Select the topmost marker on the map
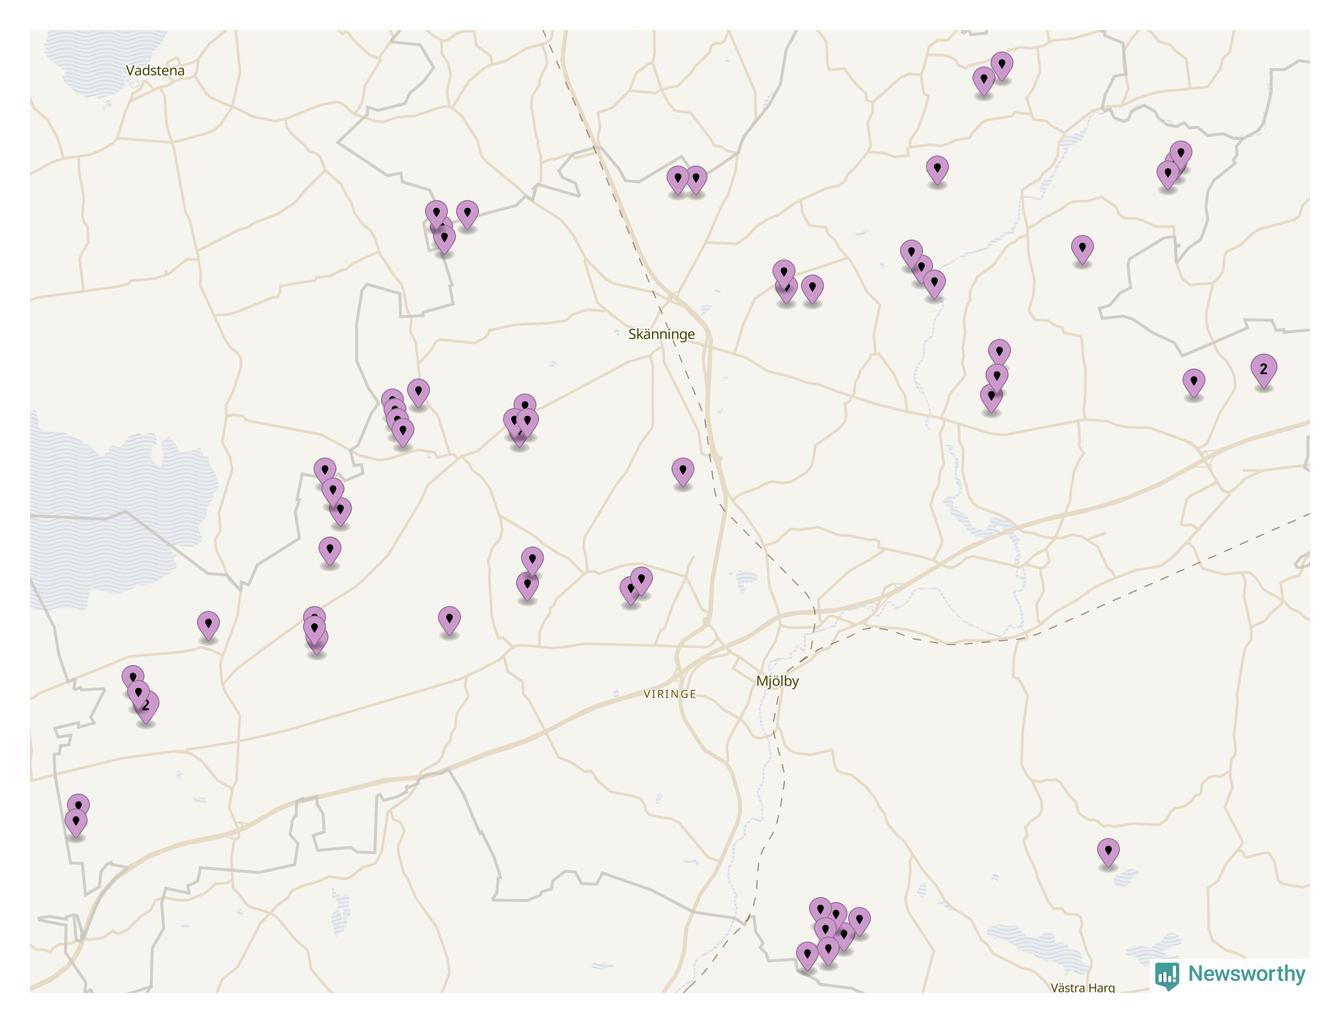Image resolution: width=1340 pixels, height=1023 pixels. (x=1002, y=66)
